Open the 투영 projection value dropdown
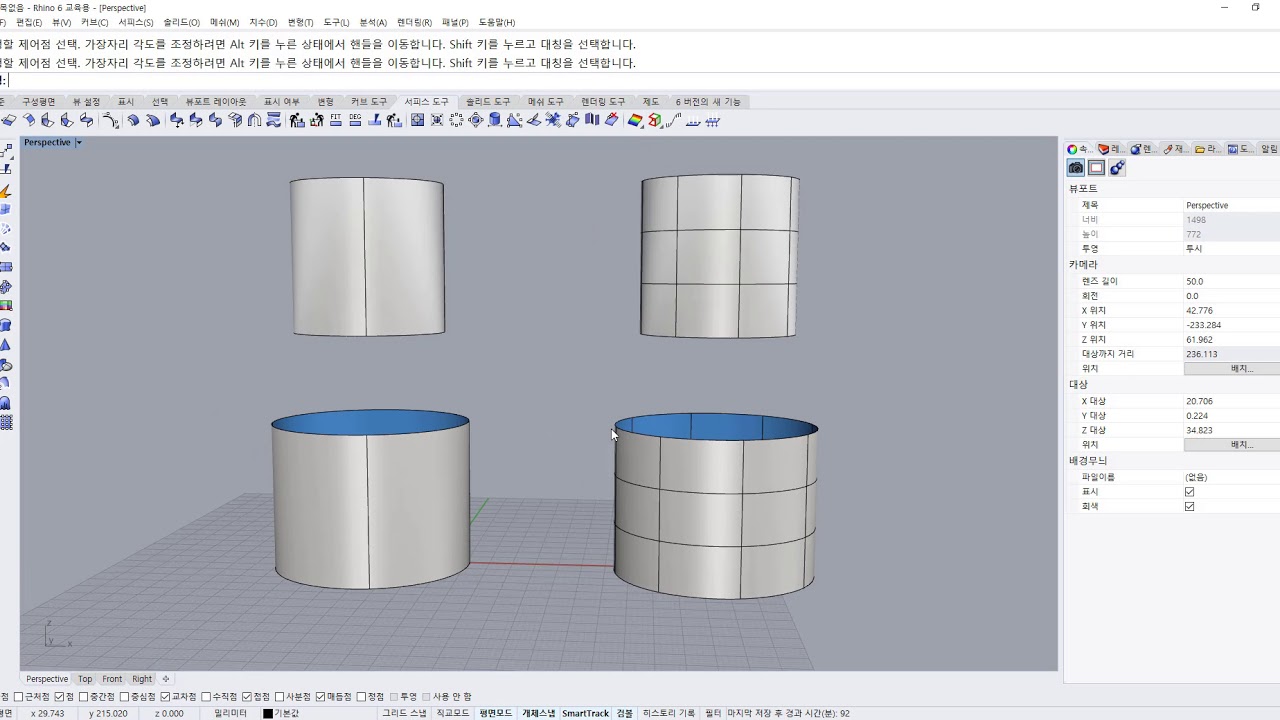Image resolution: width=1280 pixels, height=720 pixels. [x=1231, y=249]
